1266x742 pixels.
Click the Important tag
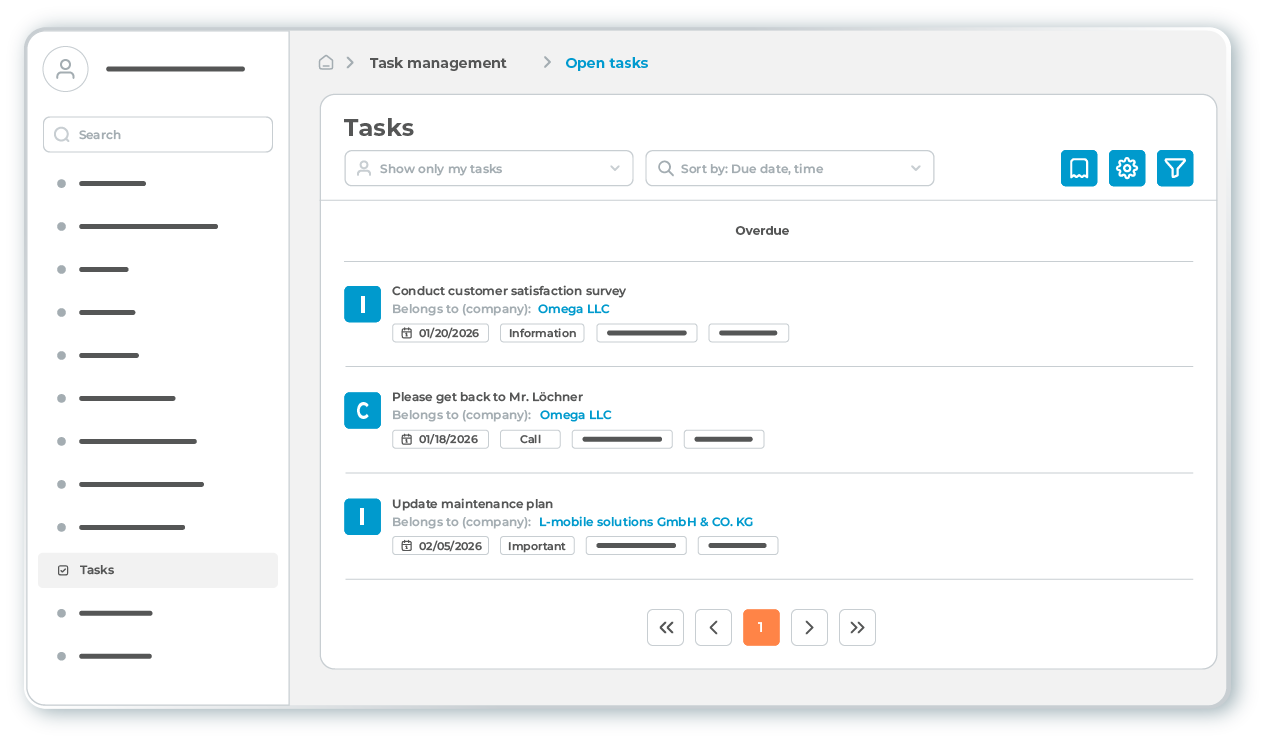[x=537, y=546]
